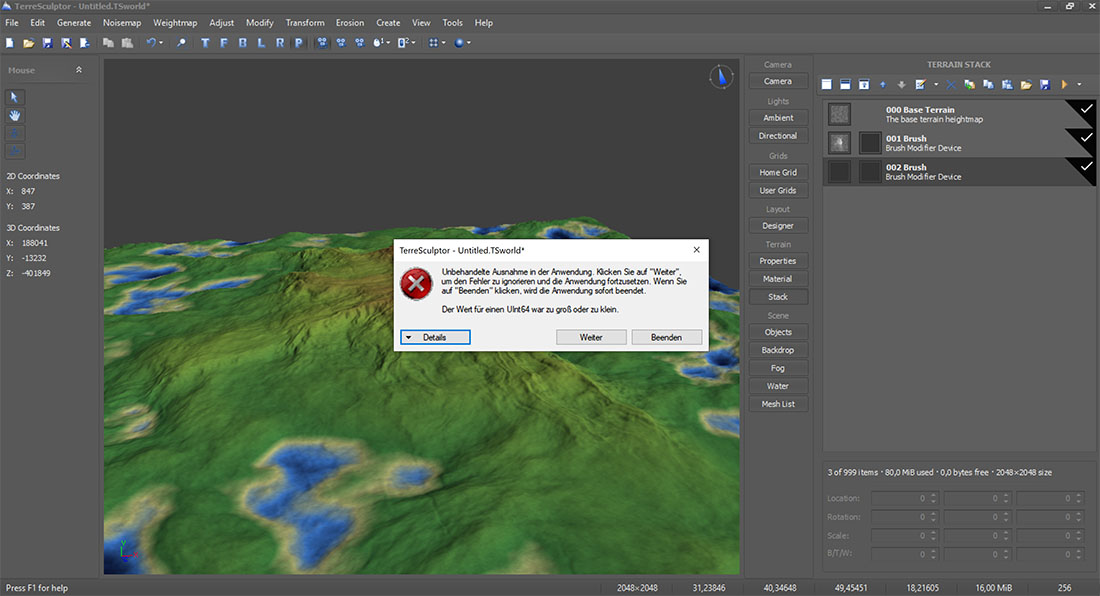Click the Directional light button
Screen dimensions: 1100x596
coord(778,136)
